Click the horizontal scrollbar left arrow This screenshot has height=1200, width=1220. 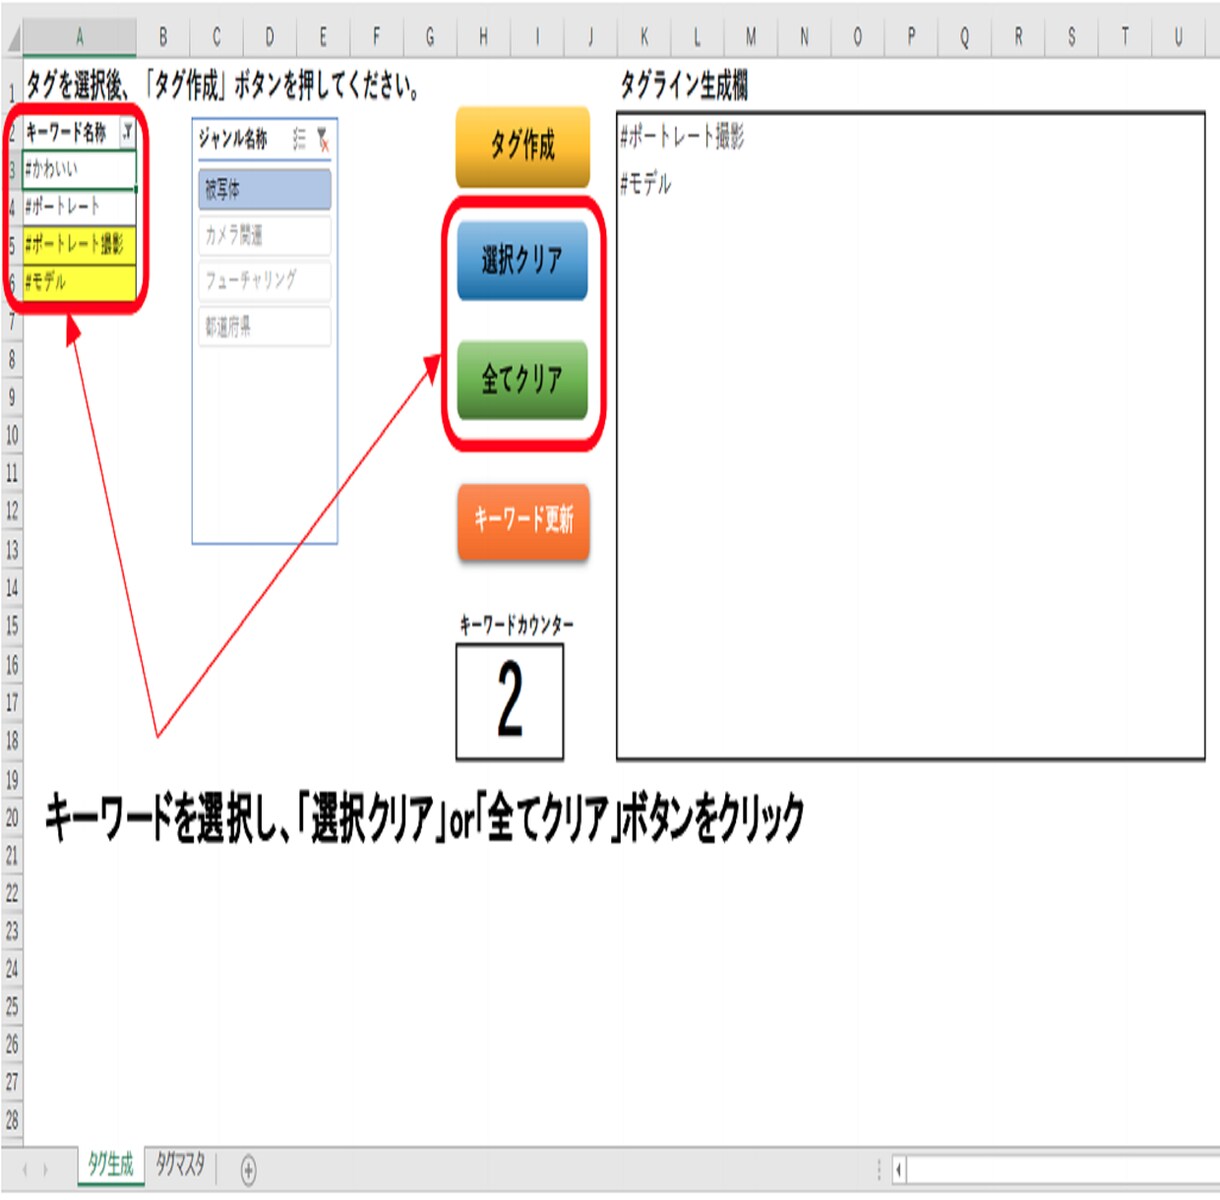(x=899, y=1169)
